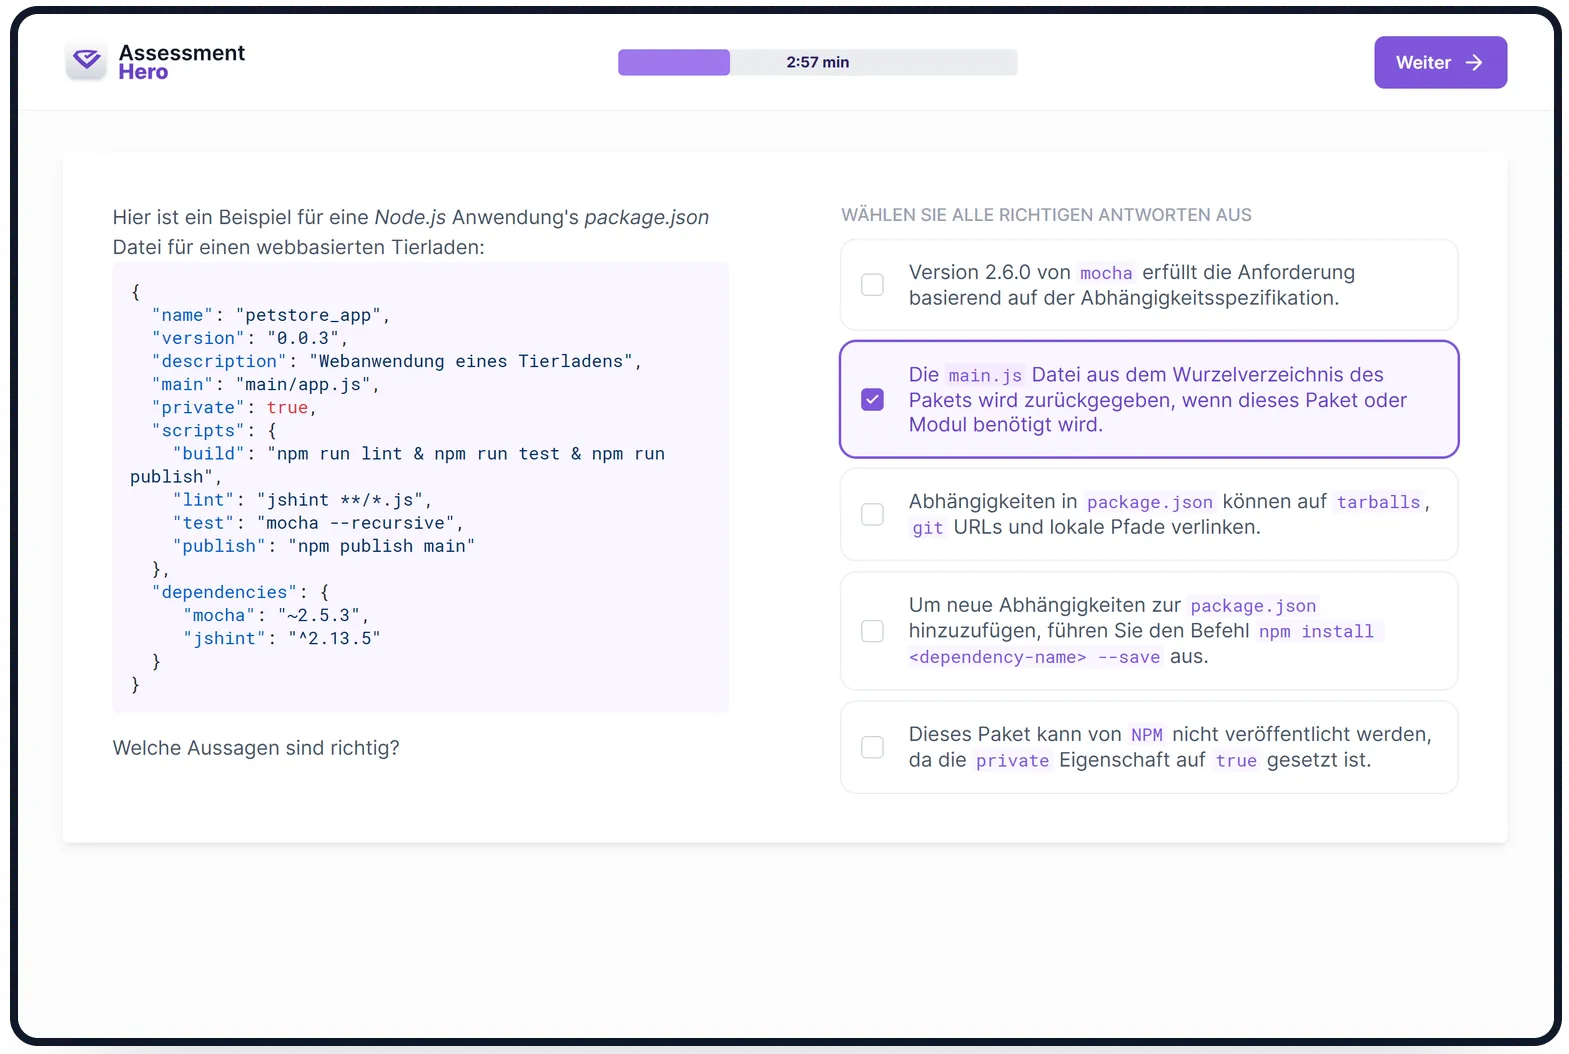Viewport: 1569px width, 1054px height.
Task: Click the '"build"' script line in code
Action: click(398, 465)
